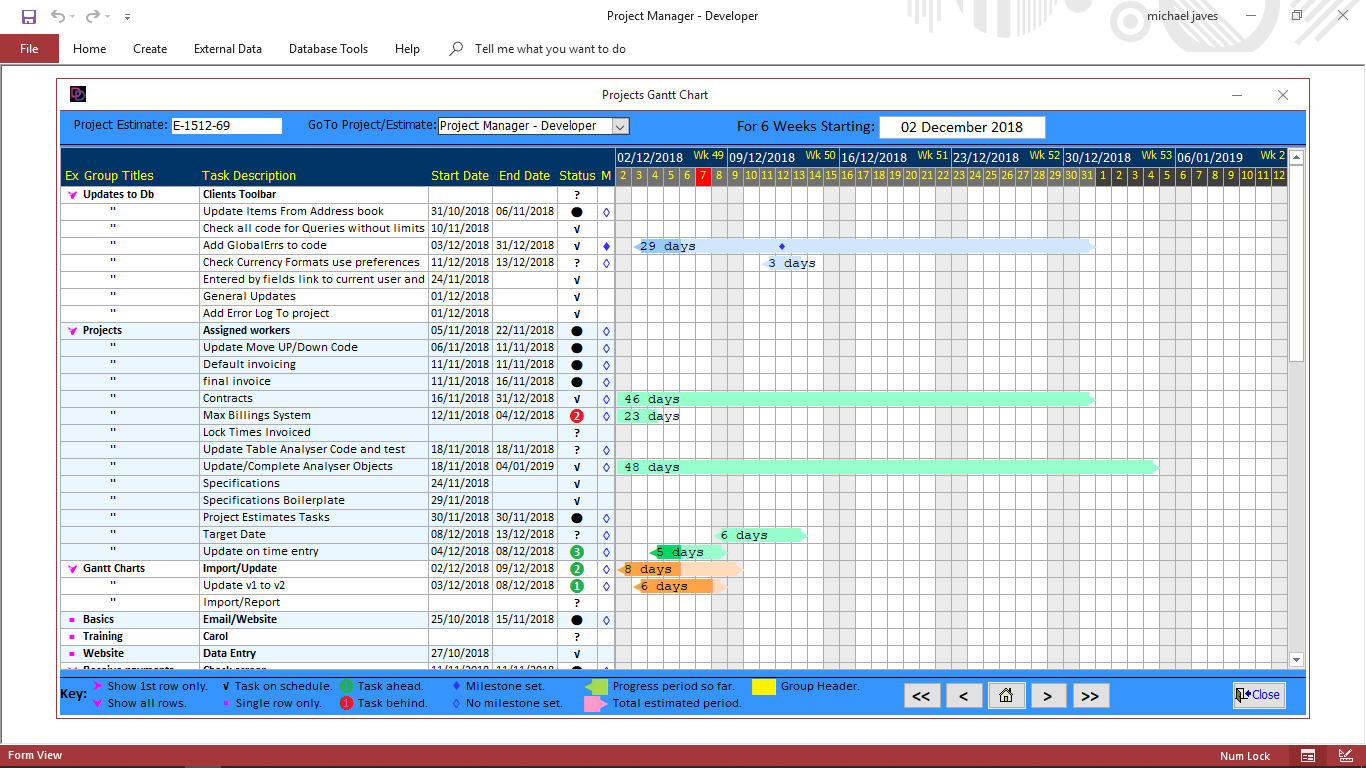Collapse the Gantt Charts group arrow
The height and width of the screenshot is (768, 1366).
(72, 569)
